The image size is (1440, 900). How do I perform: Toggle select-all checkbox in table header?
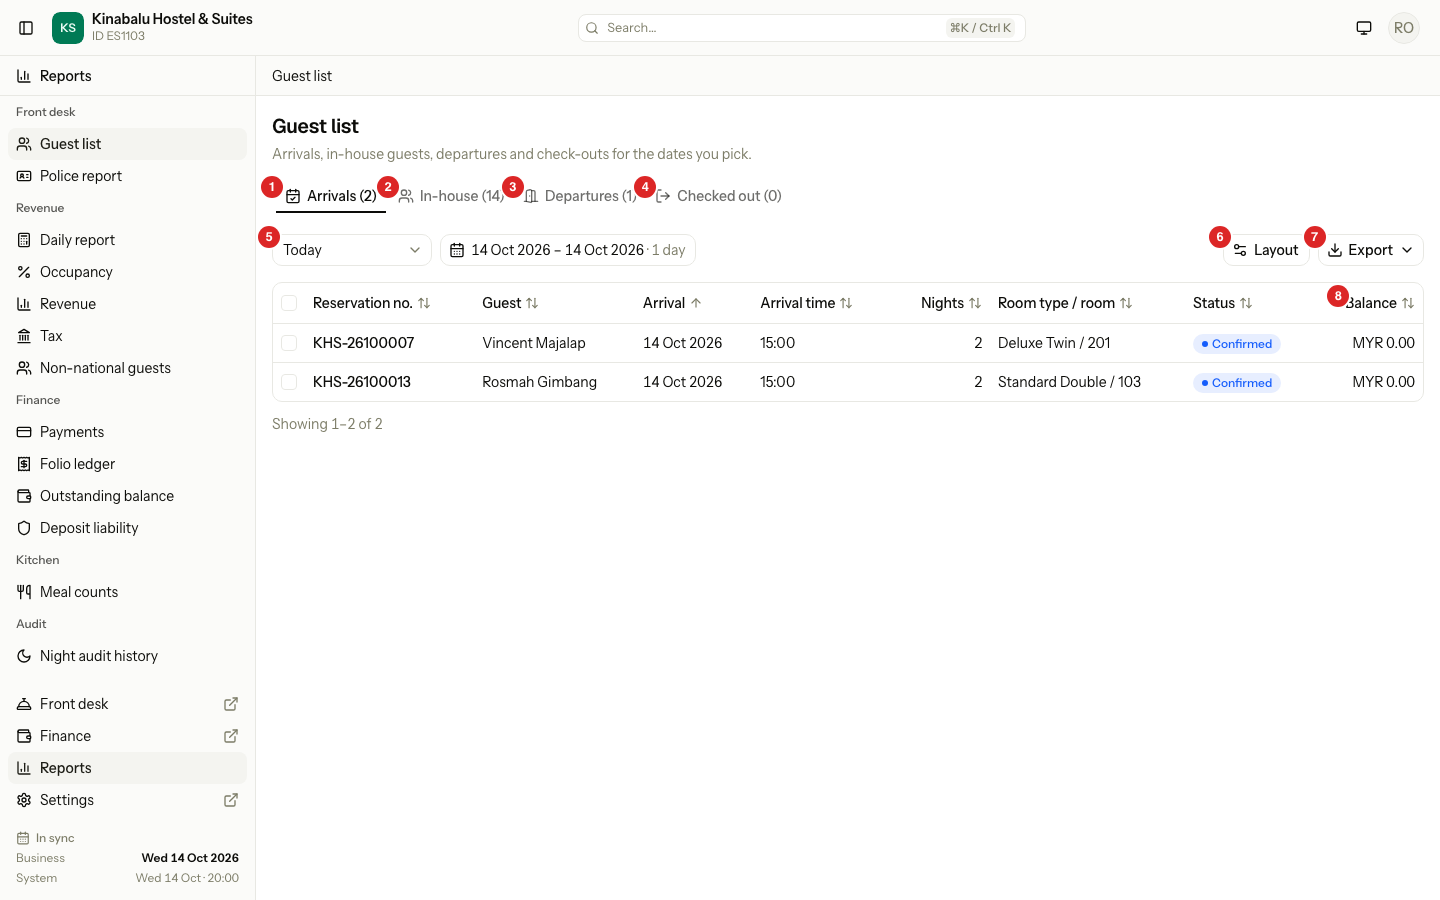coord(289,303)
